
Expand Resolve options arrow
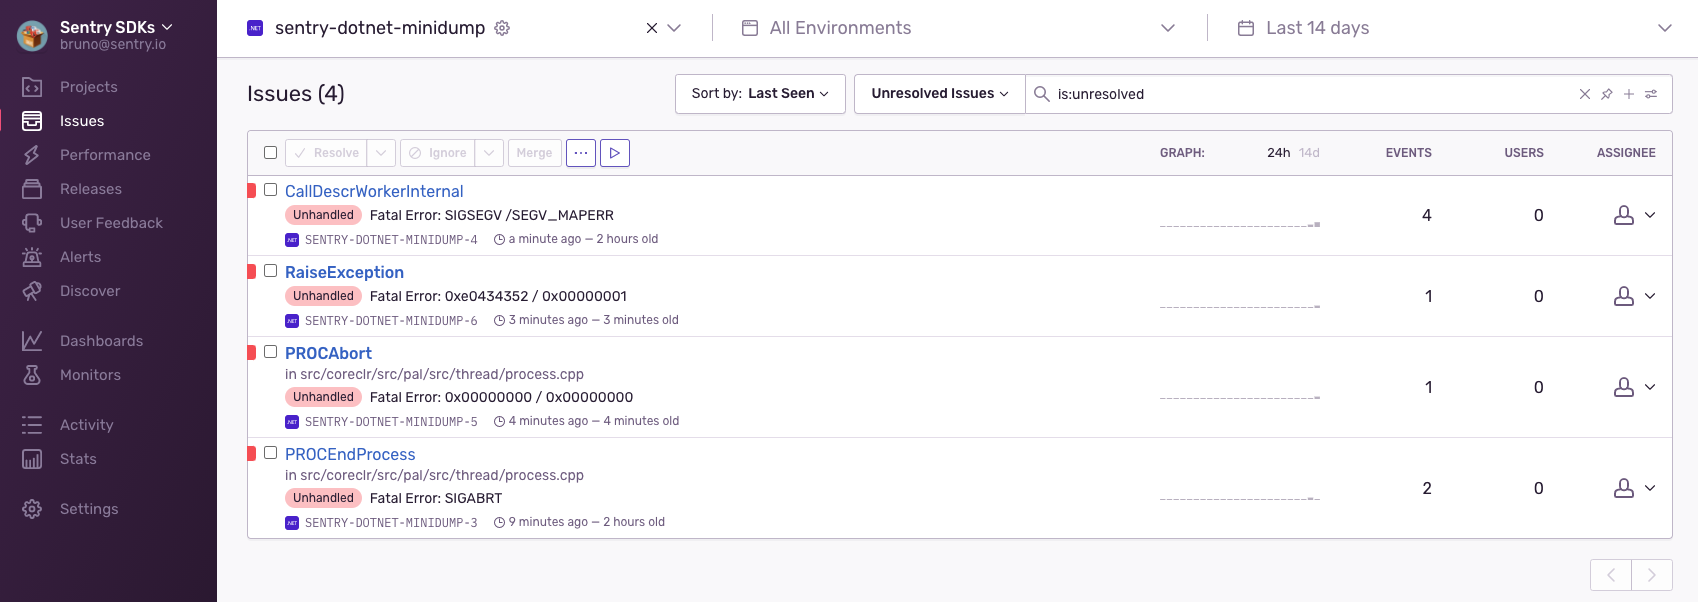point(381,153)
